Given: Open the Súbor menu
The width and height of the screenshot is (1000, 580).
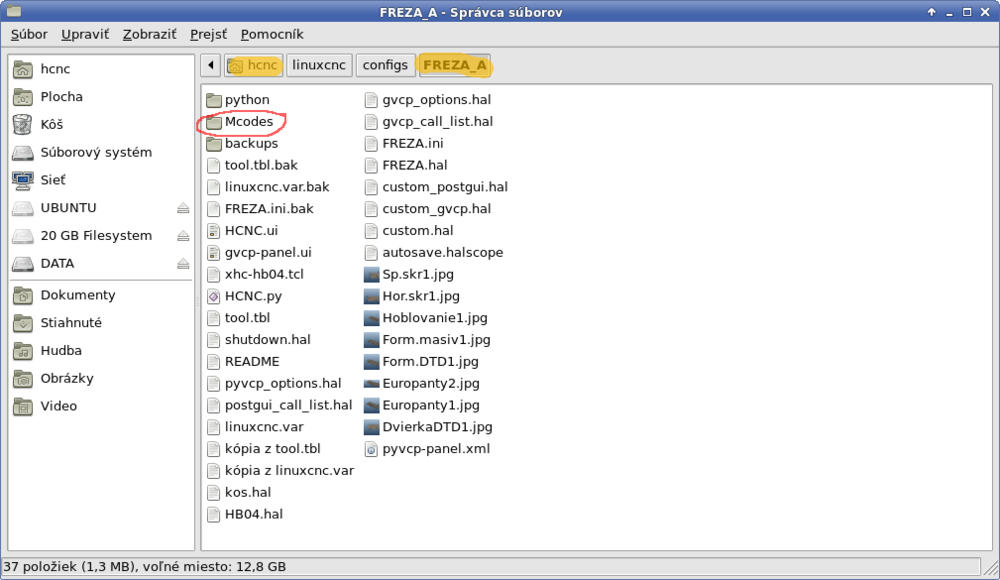Looking at the screenshot, I should [x=29, y=34].
